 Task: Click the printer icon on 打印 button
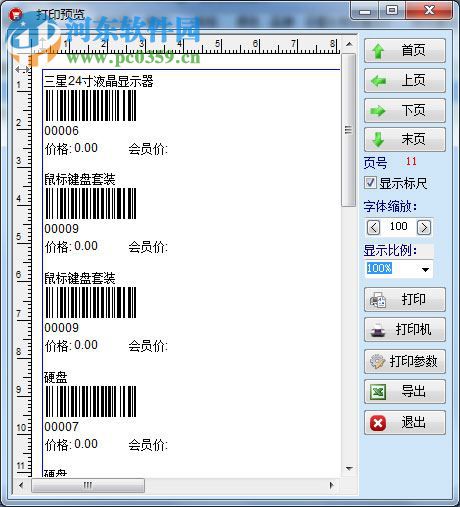pos(378,300)
